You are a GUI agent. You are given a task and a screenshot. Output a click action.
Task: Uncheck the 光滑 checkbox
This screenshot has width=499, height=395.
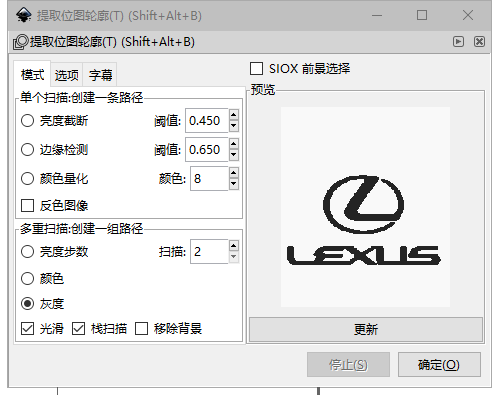pyautogui.click(x=27, y=329)
